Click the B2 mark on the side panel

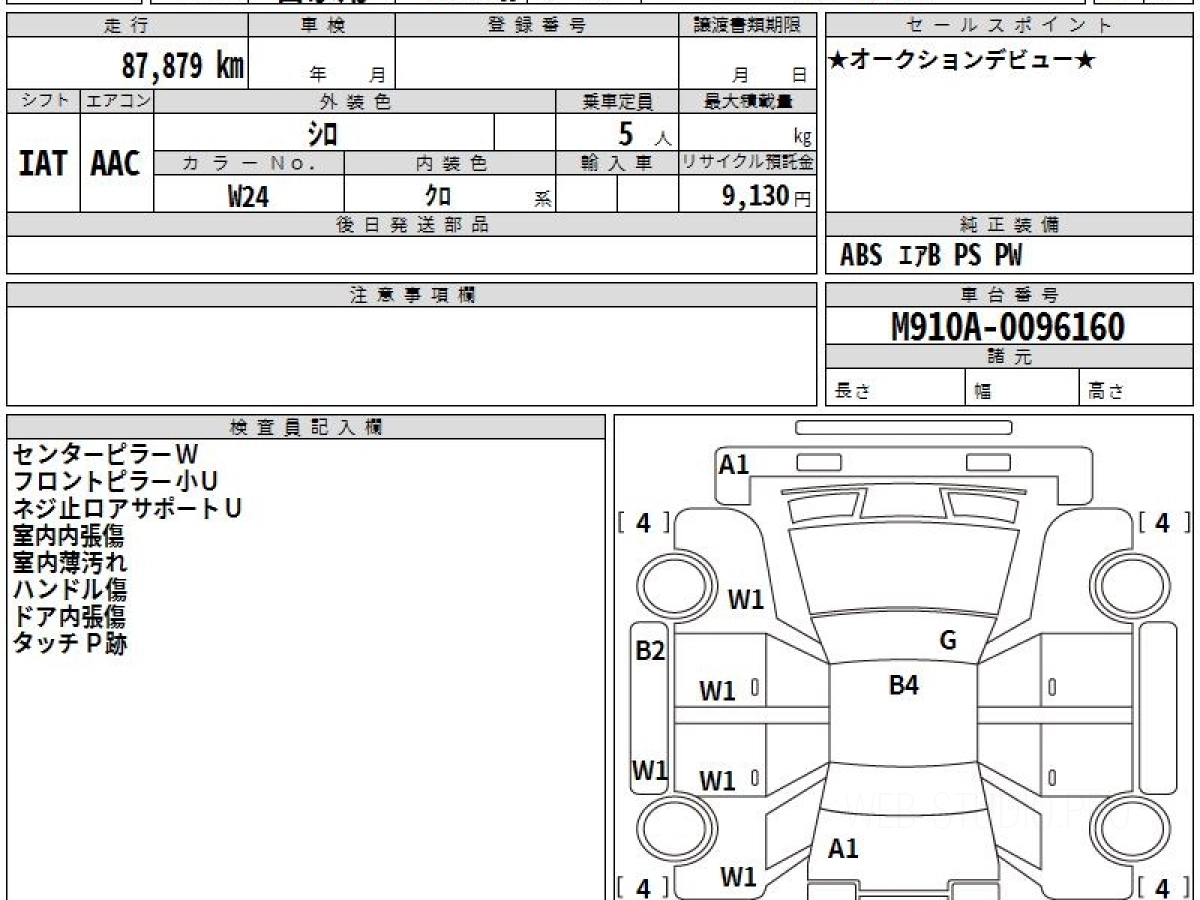coord(651,651)
